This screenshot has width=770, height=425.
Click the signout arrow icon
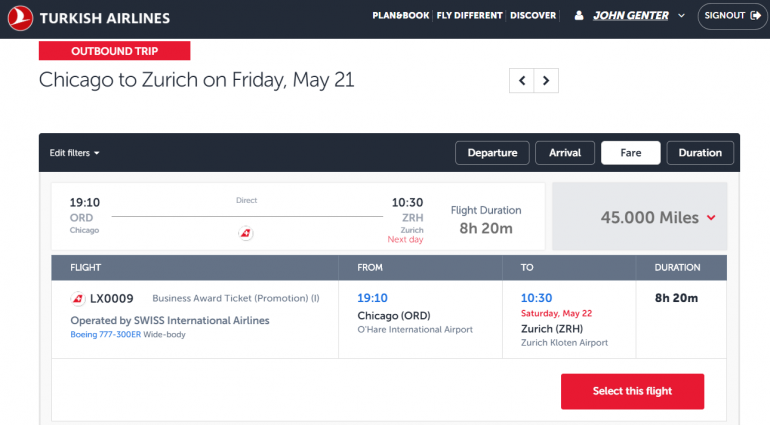754,16
